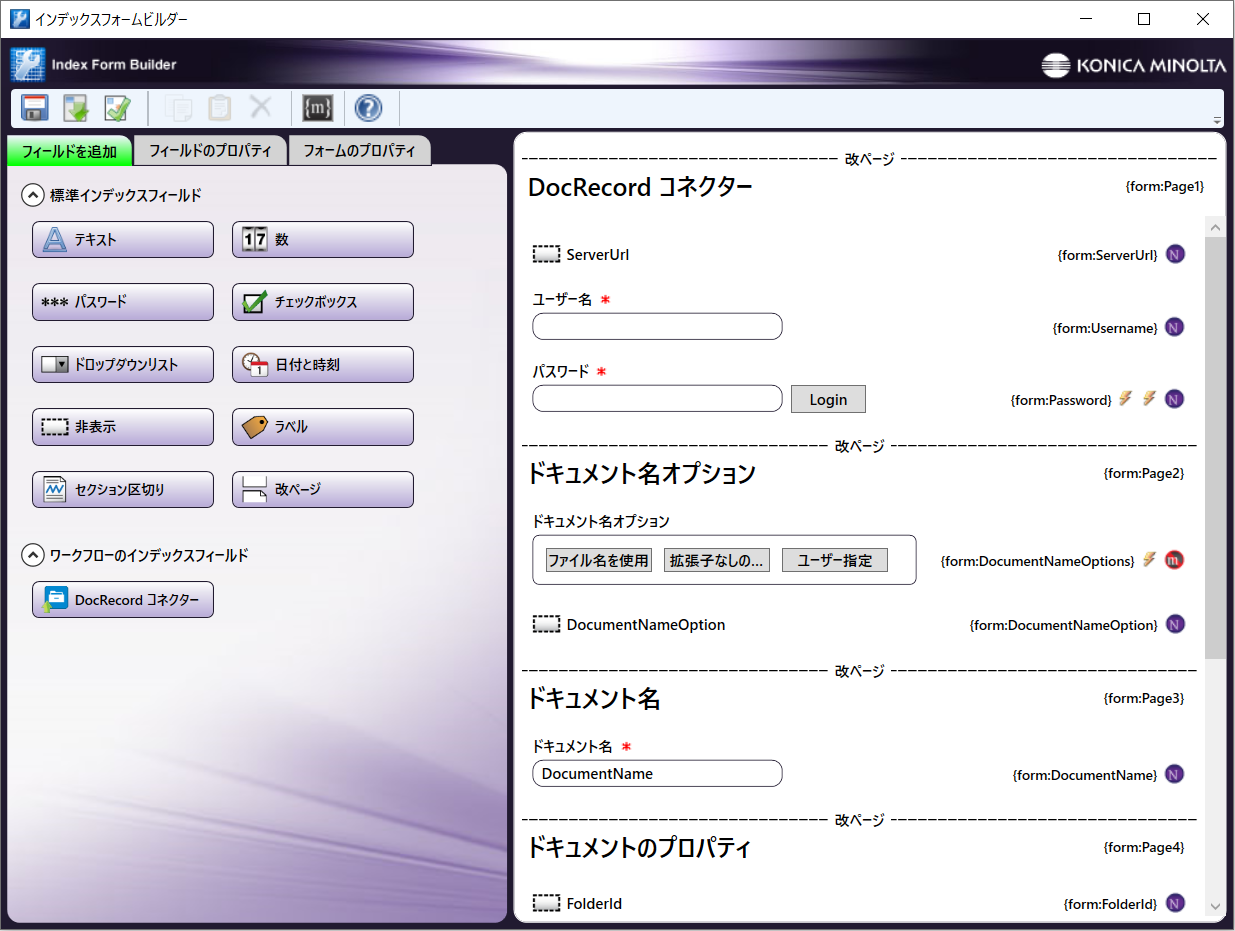Image resolution: width=1235 pixels, height=931 pixels.
Task: Open the toolbar overflow arrow at right end
Action: [x=1216, y=120]
